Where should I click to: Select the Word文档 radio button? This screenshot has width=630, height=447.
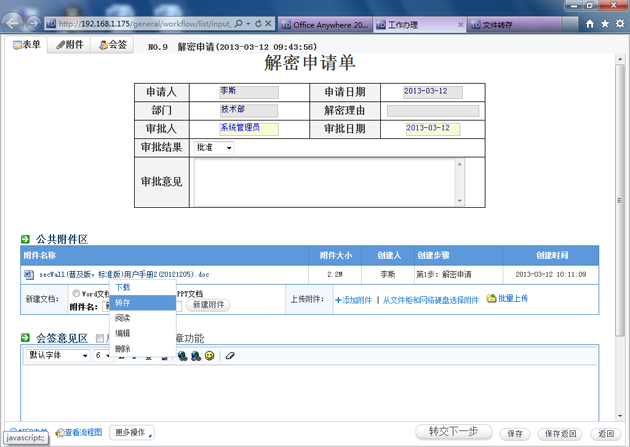76,294
